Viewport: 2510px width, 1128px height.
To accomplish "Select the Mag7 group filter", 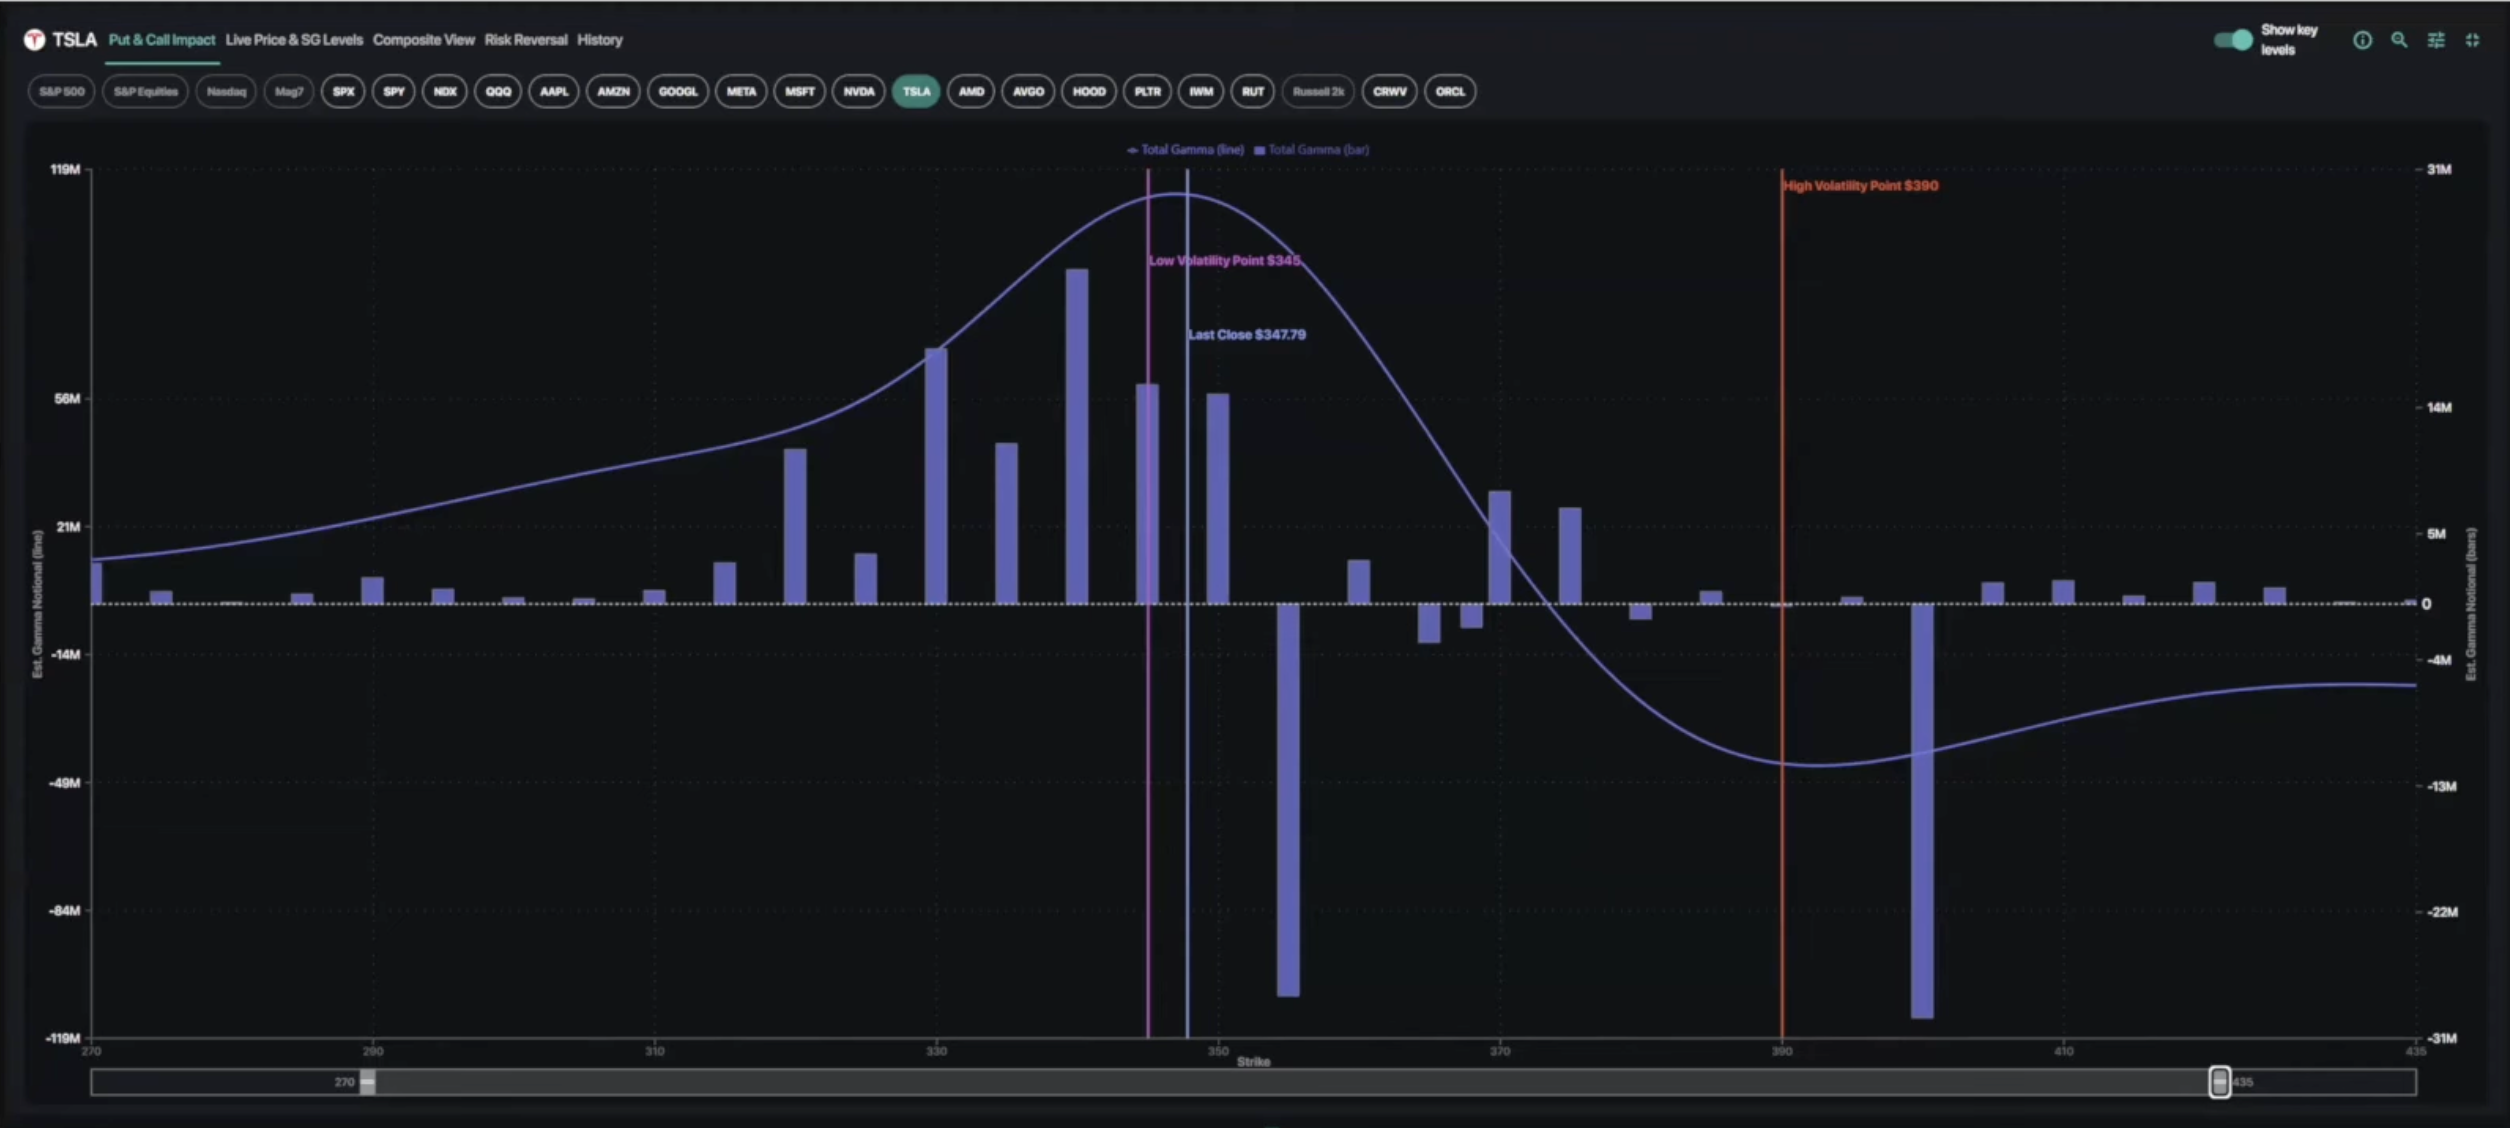I will coord(289,91).
